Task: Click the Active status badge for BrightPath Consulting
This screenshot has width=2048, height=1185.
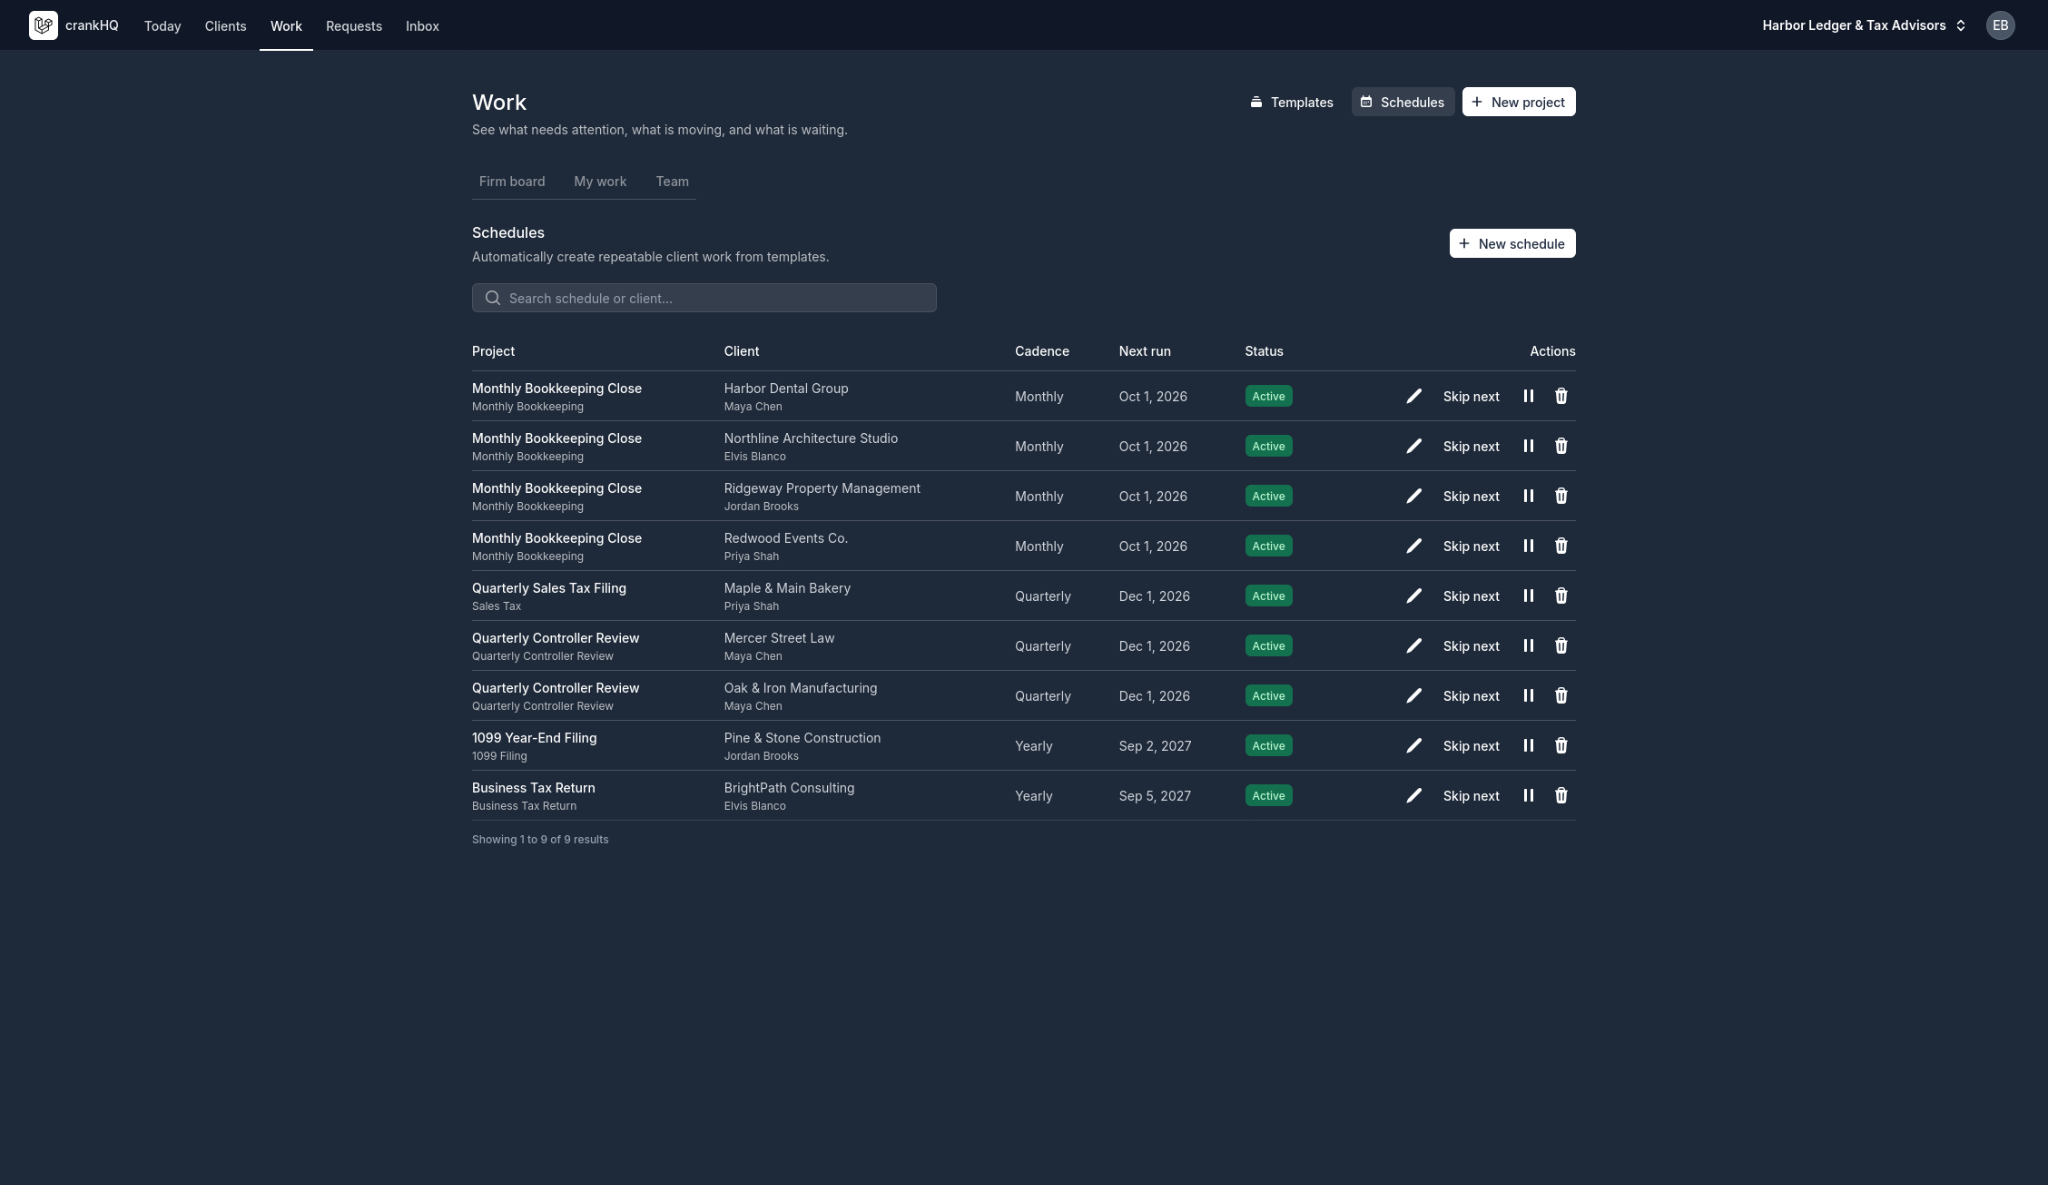Action: [1268, 796]
